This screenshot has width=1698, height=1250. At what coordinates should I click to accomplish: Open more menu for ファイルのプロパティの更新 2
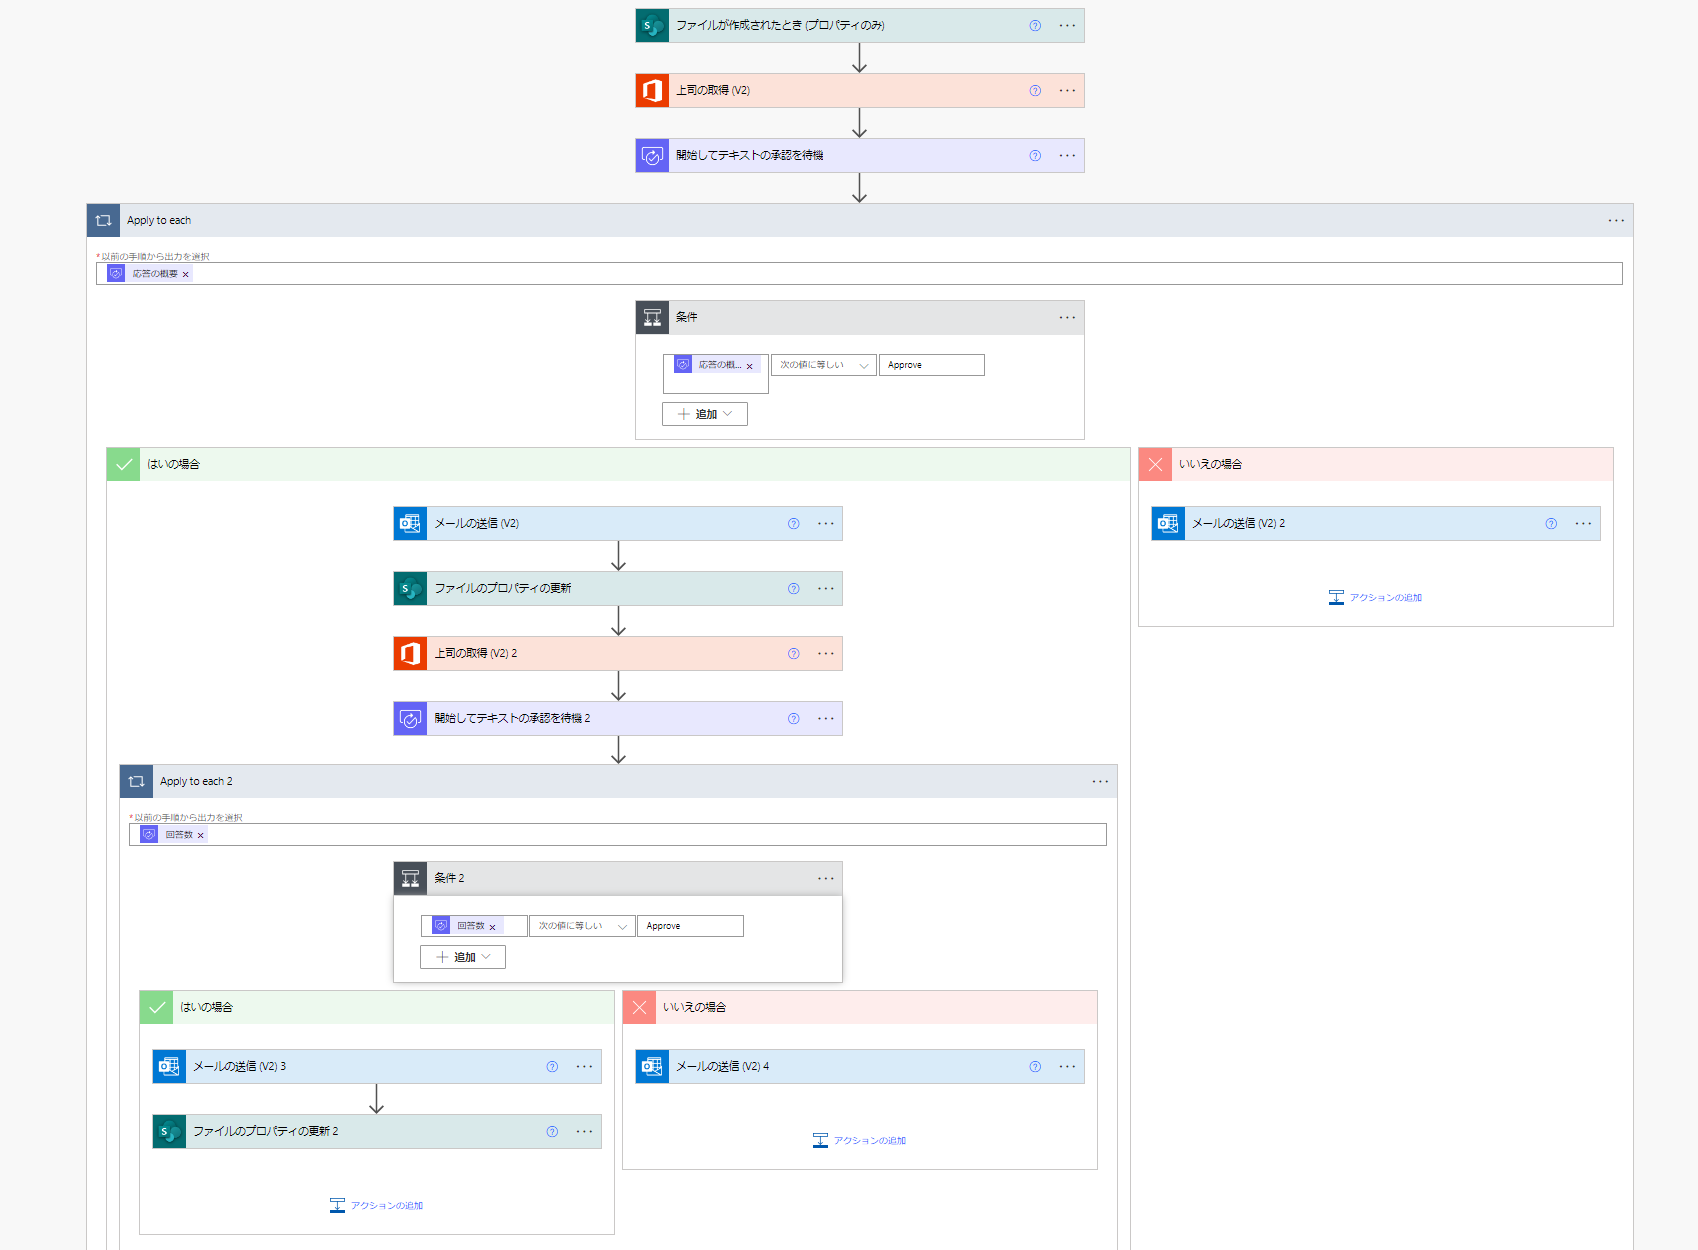(584, 1132)
